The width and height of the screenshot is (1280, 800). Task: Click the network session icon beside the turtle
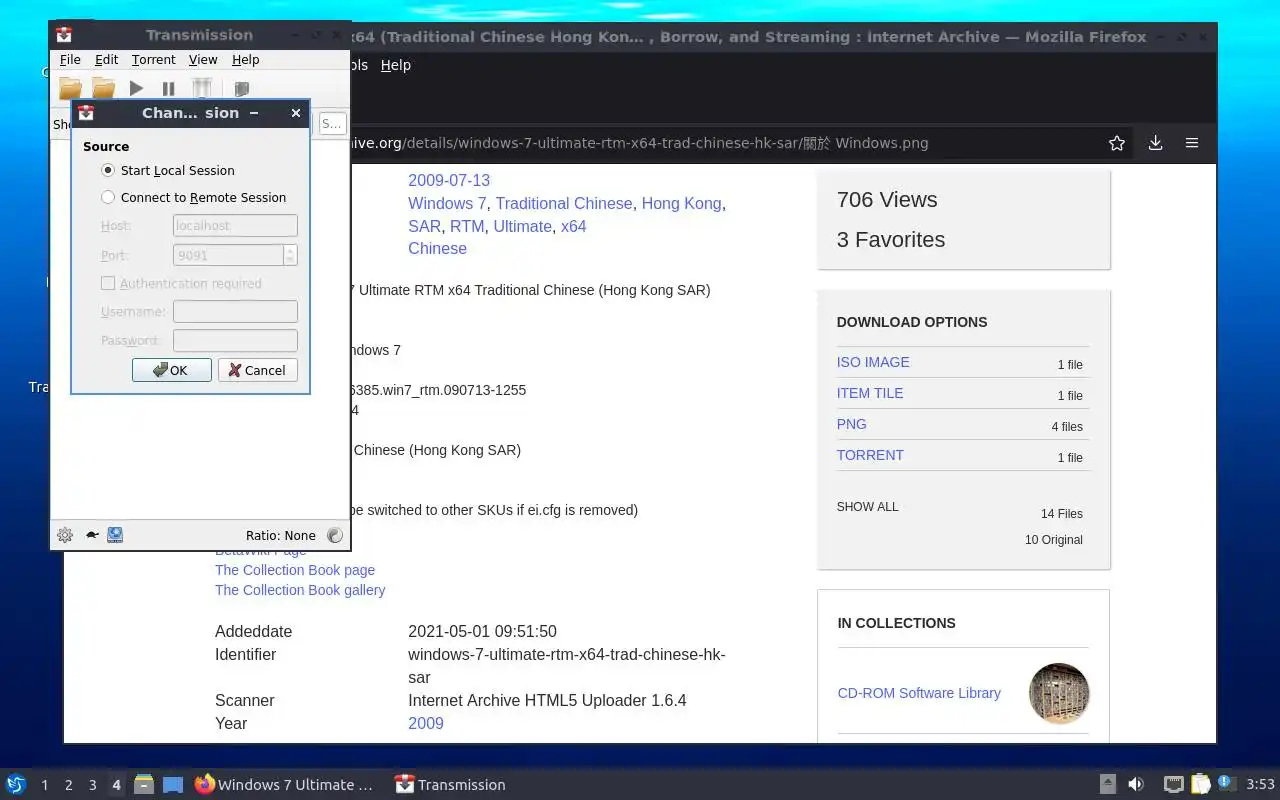(x=115, y=535)
